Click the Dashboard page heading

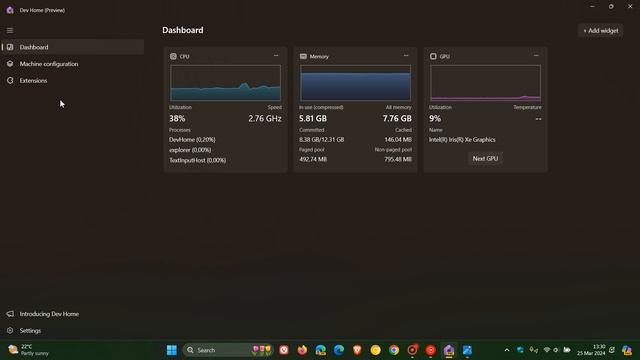(x=183, y=30)
